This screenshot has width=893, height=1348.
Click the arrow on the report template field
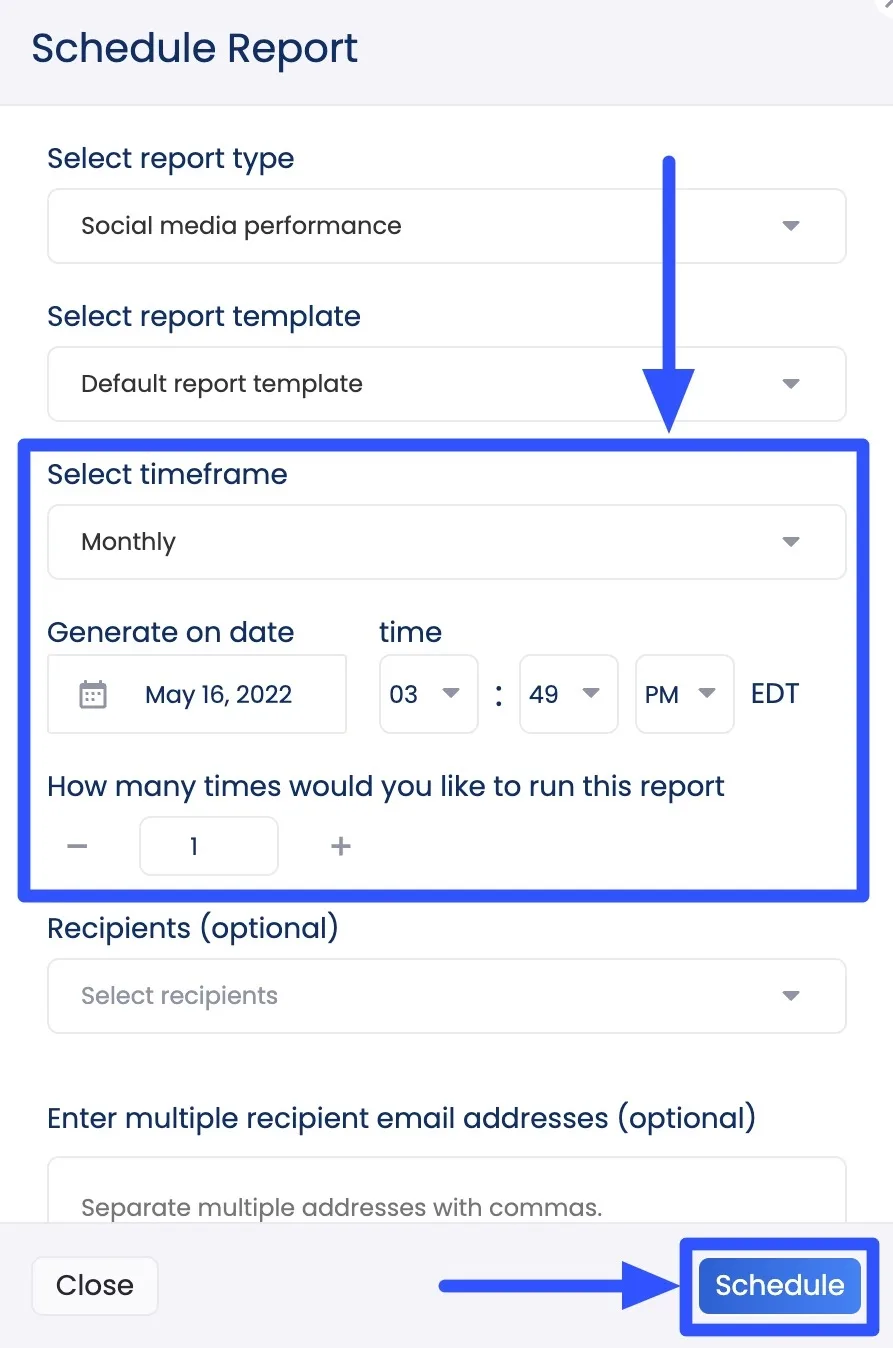791,384
